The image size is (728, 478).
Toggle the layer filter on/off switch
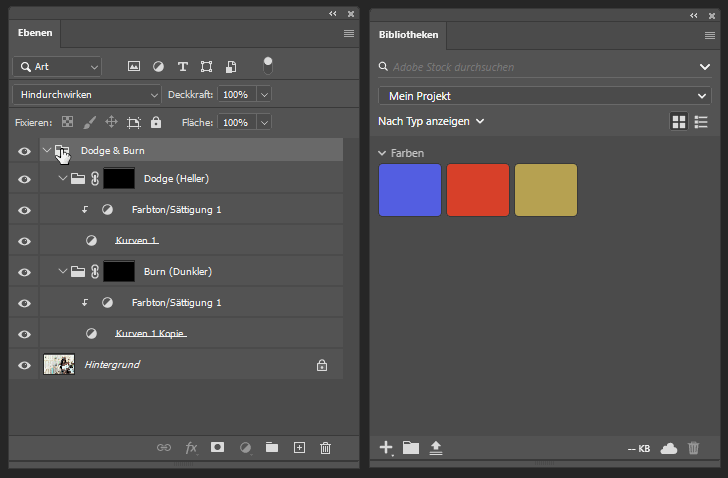(x=267, y=65)
